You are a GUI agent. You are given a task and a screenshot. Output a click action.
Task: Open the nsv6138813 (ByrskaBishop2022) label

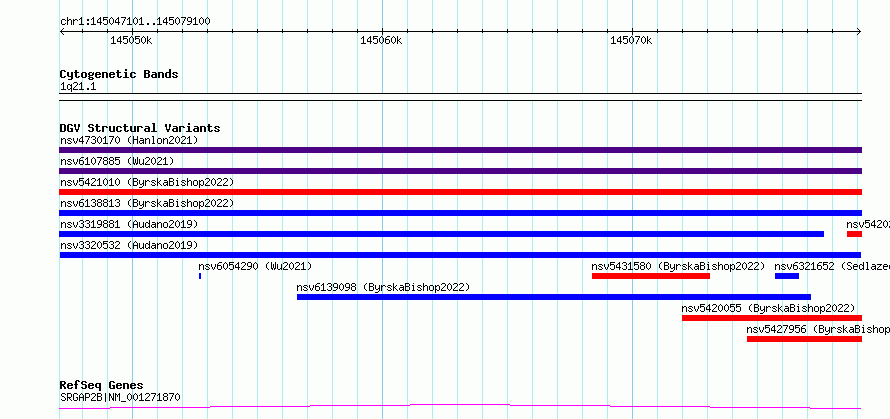146,203
